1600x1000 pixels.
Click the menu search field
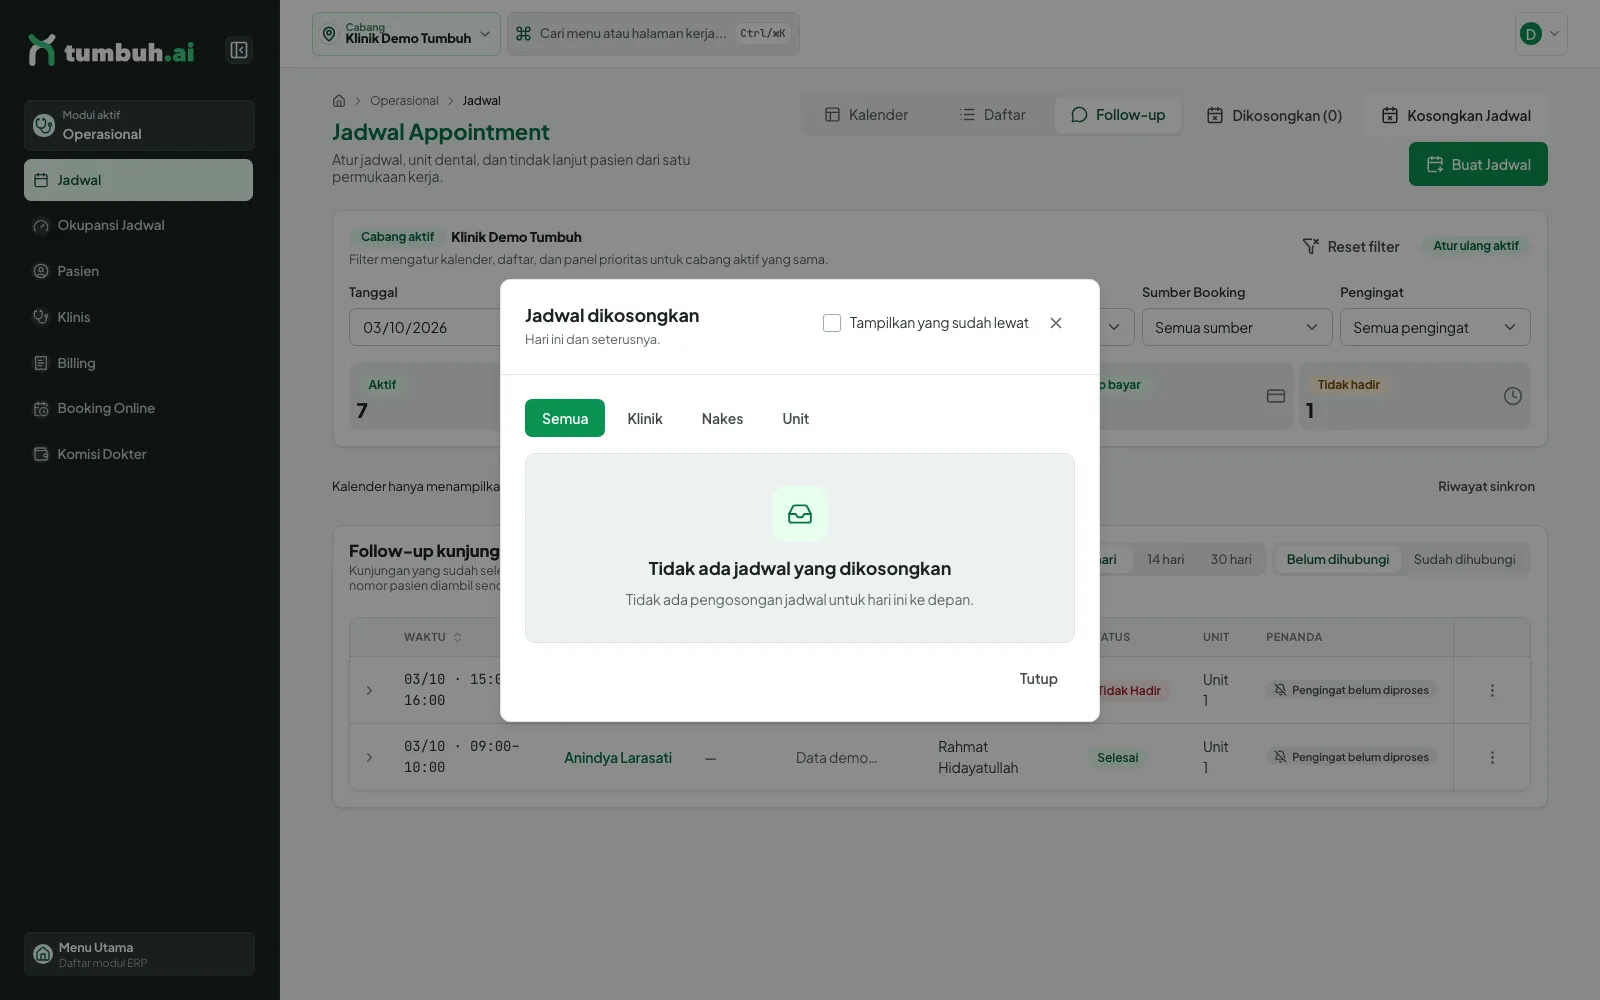(653, 34)
